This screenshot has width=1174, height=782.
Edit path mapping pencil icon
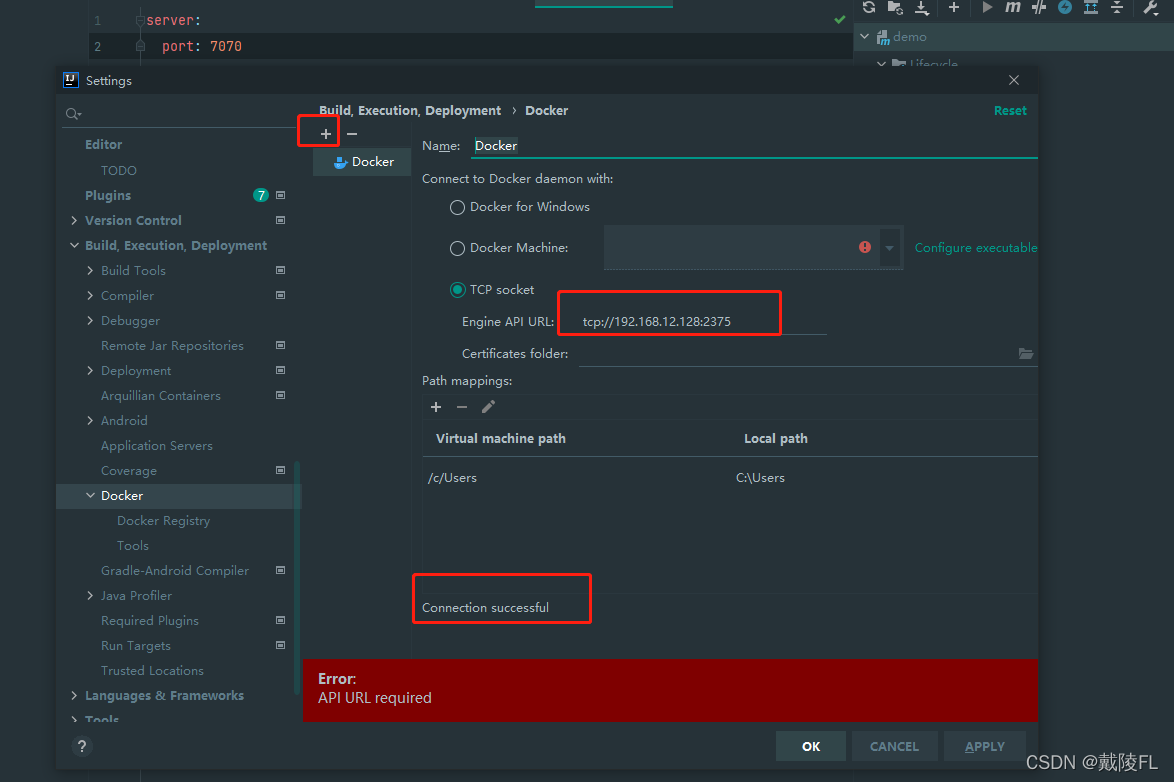point(488,407)
